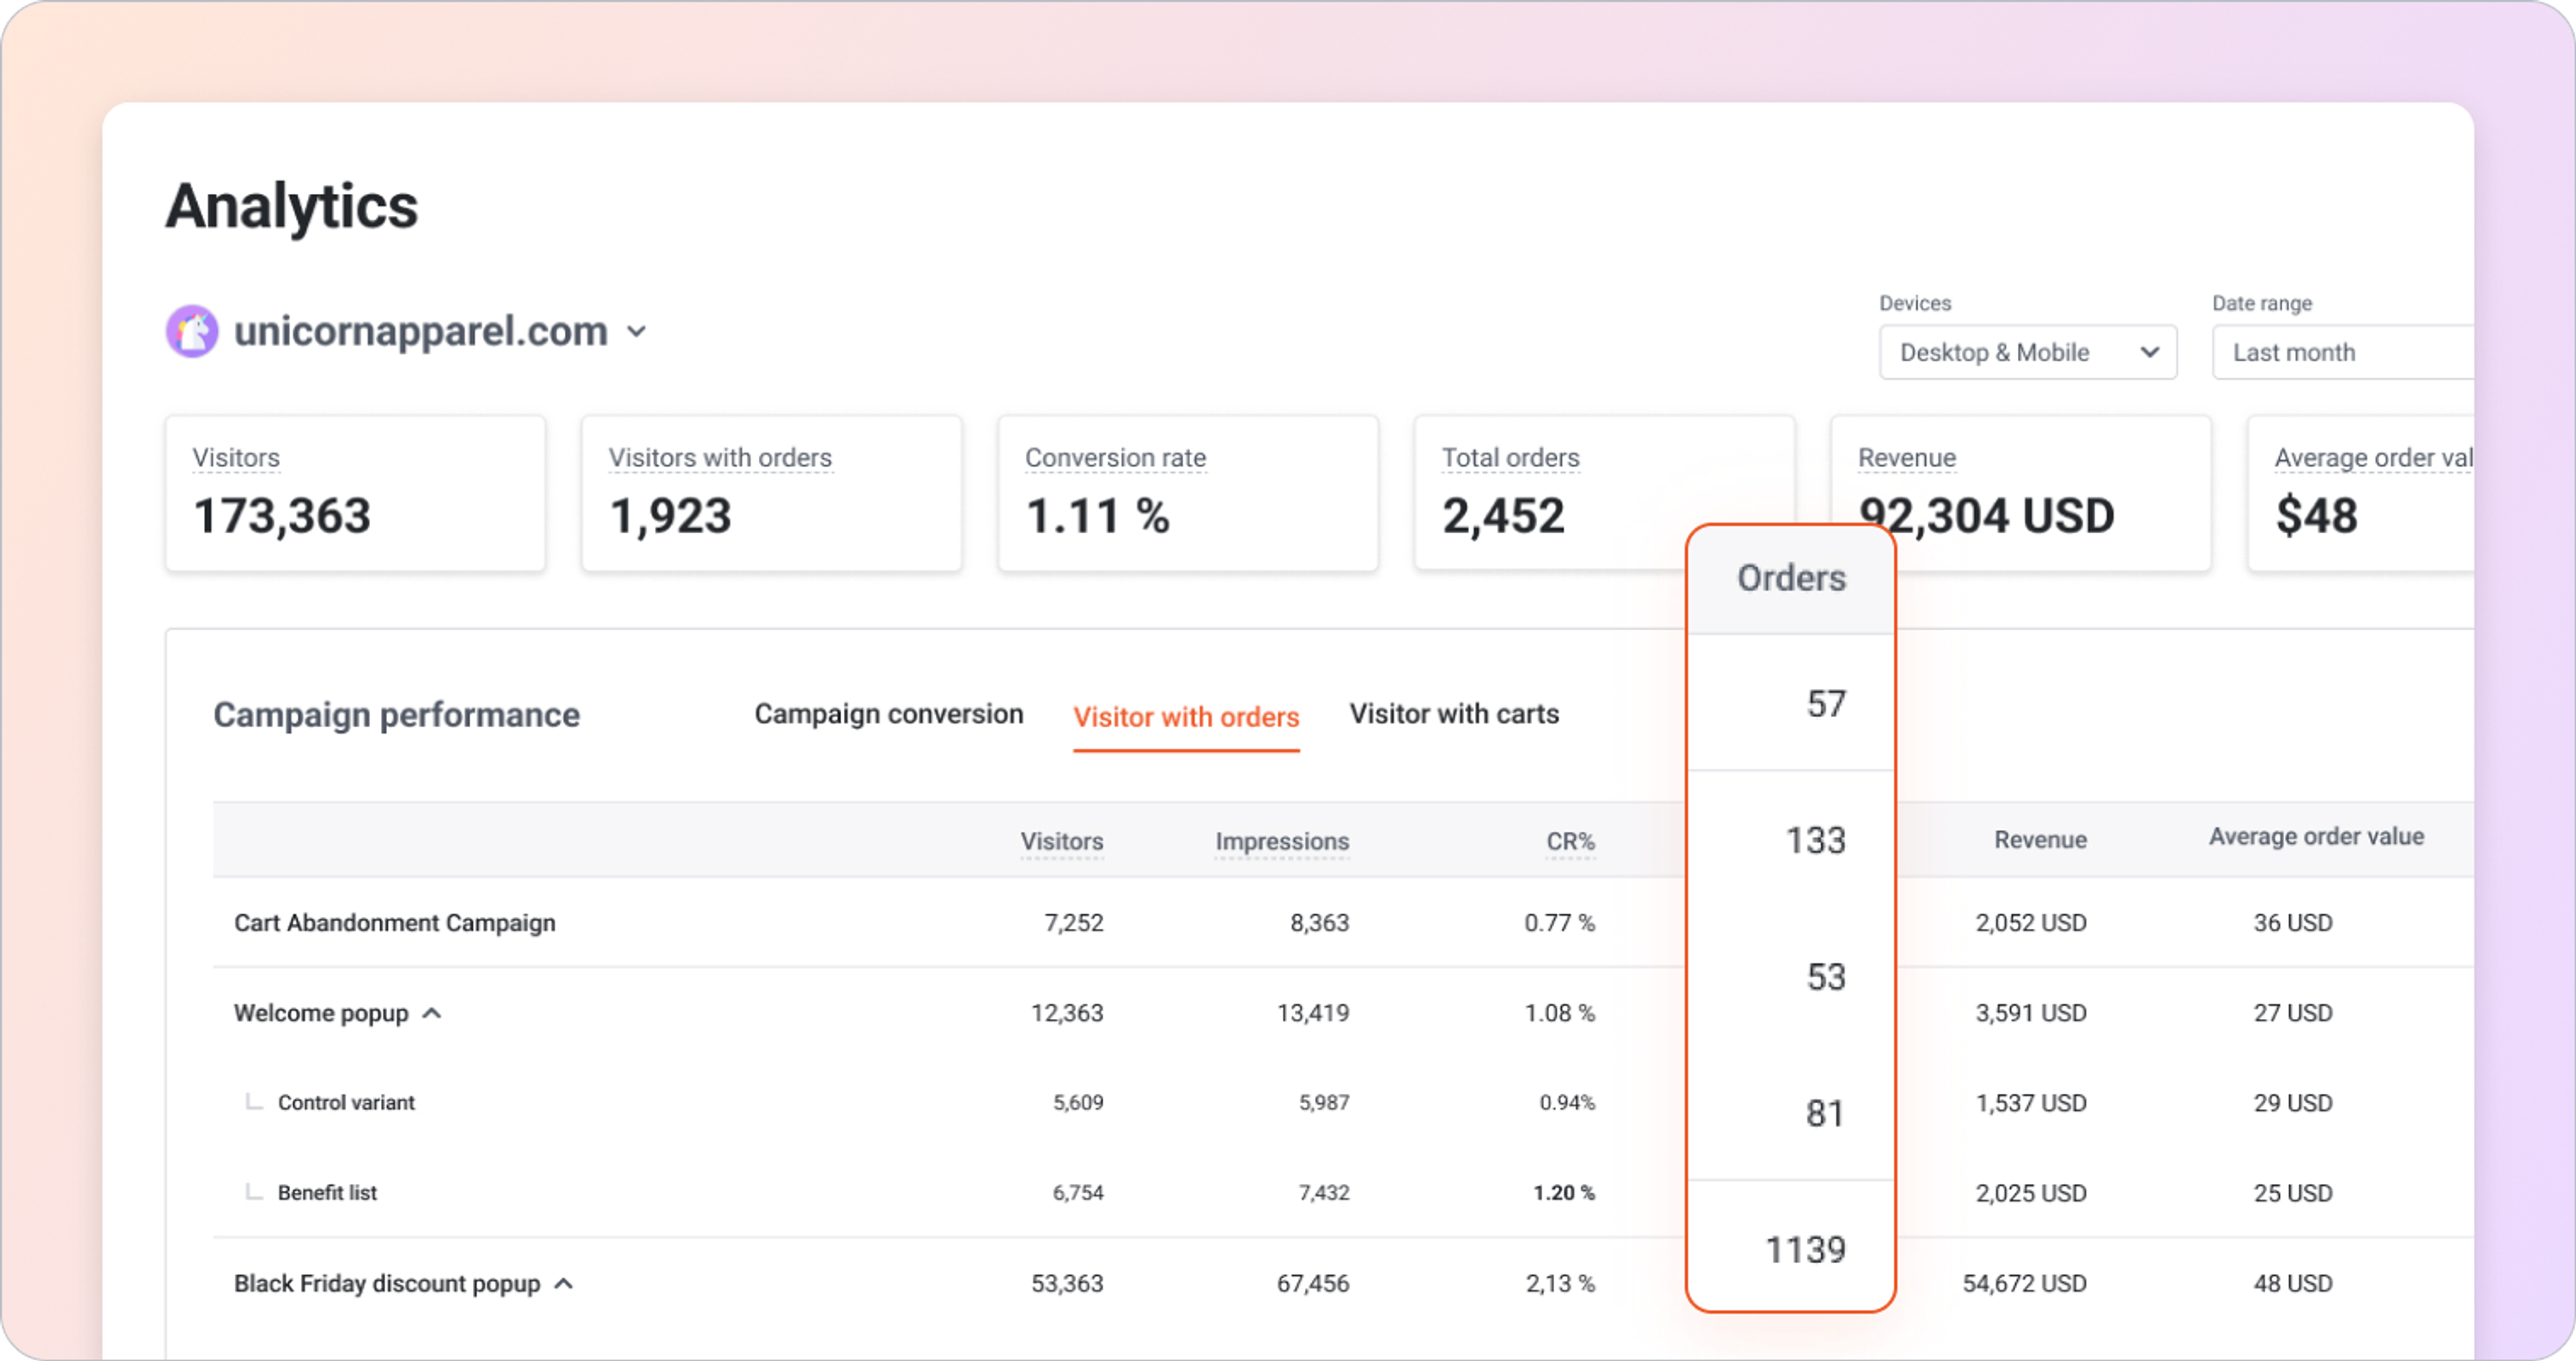Image resolution: width=2576 pixels, height=1361 pixels.
Task: Sort by the Impressions column header
Action: point(1281,841)
